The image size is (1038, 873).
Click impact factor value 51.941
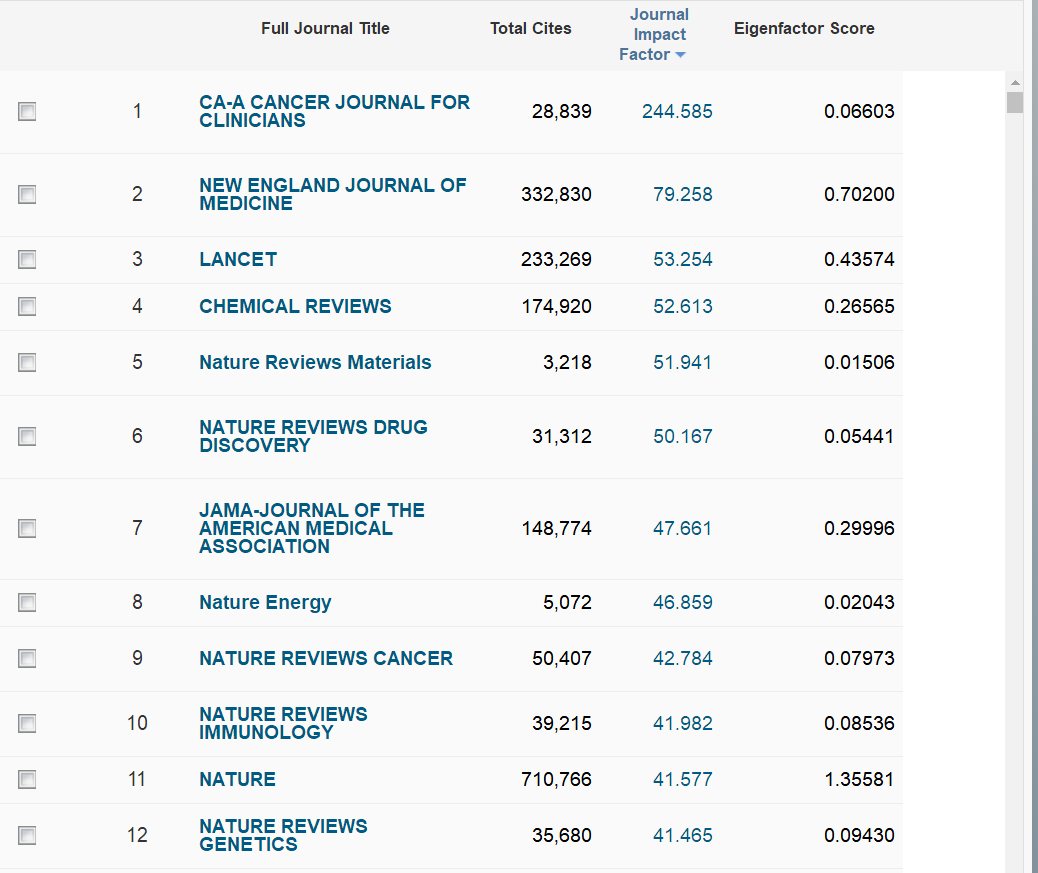(683, 363)
